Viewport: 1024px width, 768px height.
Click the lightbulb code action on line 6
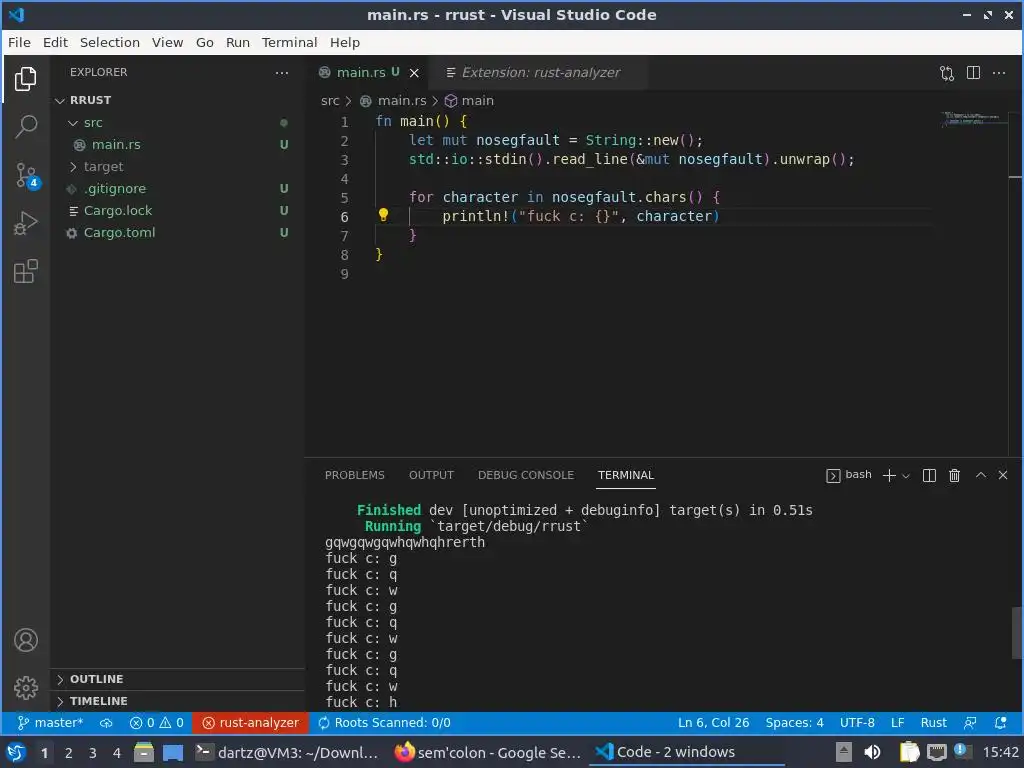pos(383,216)
